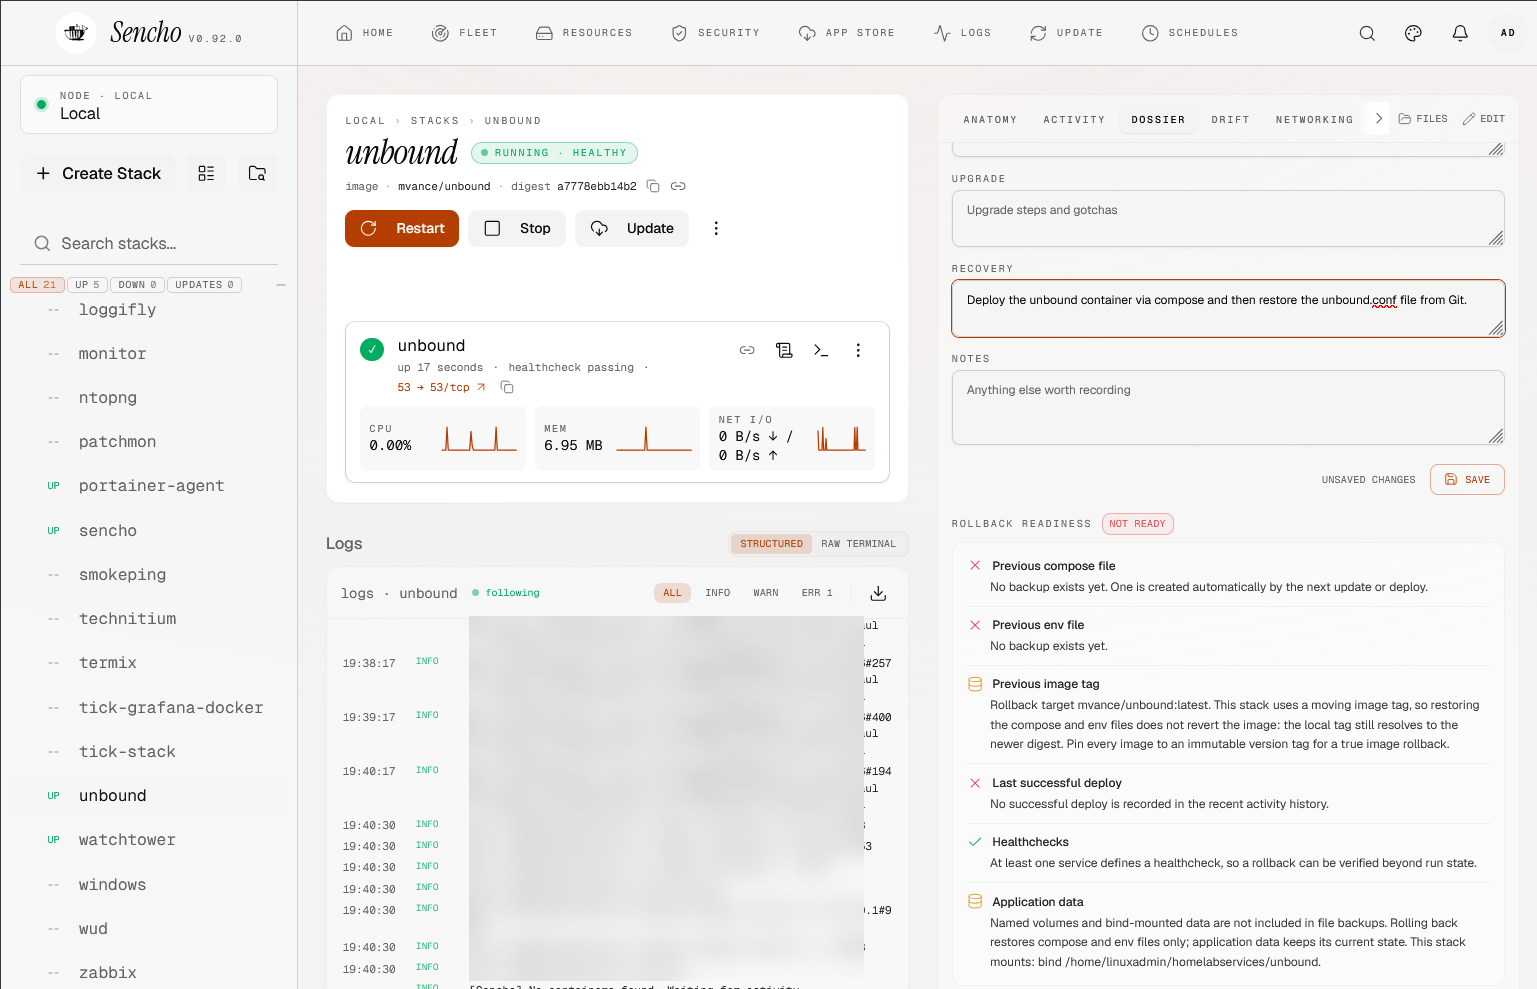1537x989 pixels.
Task: Click the link icon on the unbound container card
Action: click(x=747, y=350)
